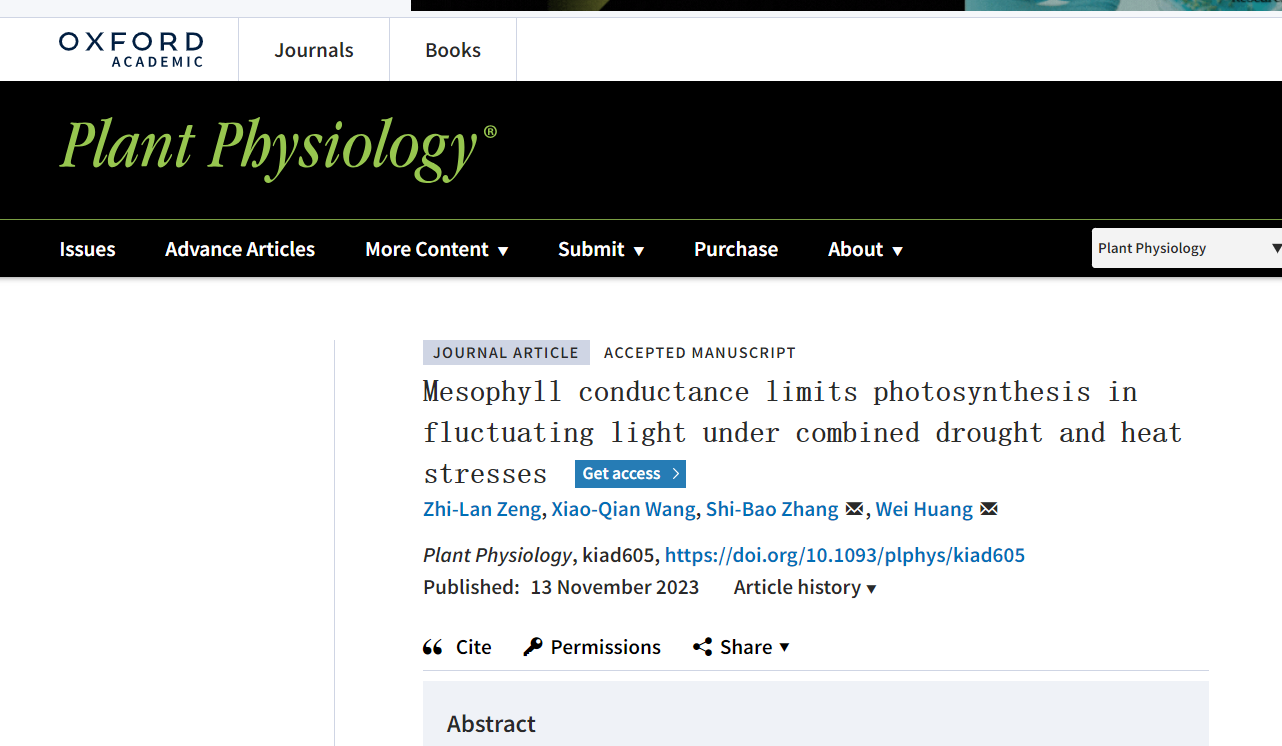Click the Cite quotation mark icon
Viewport: 1282px width, 746px height.
[433, 647]
